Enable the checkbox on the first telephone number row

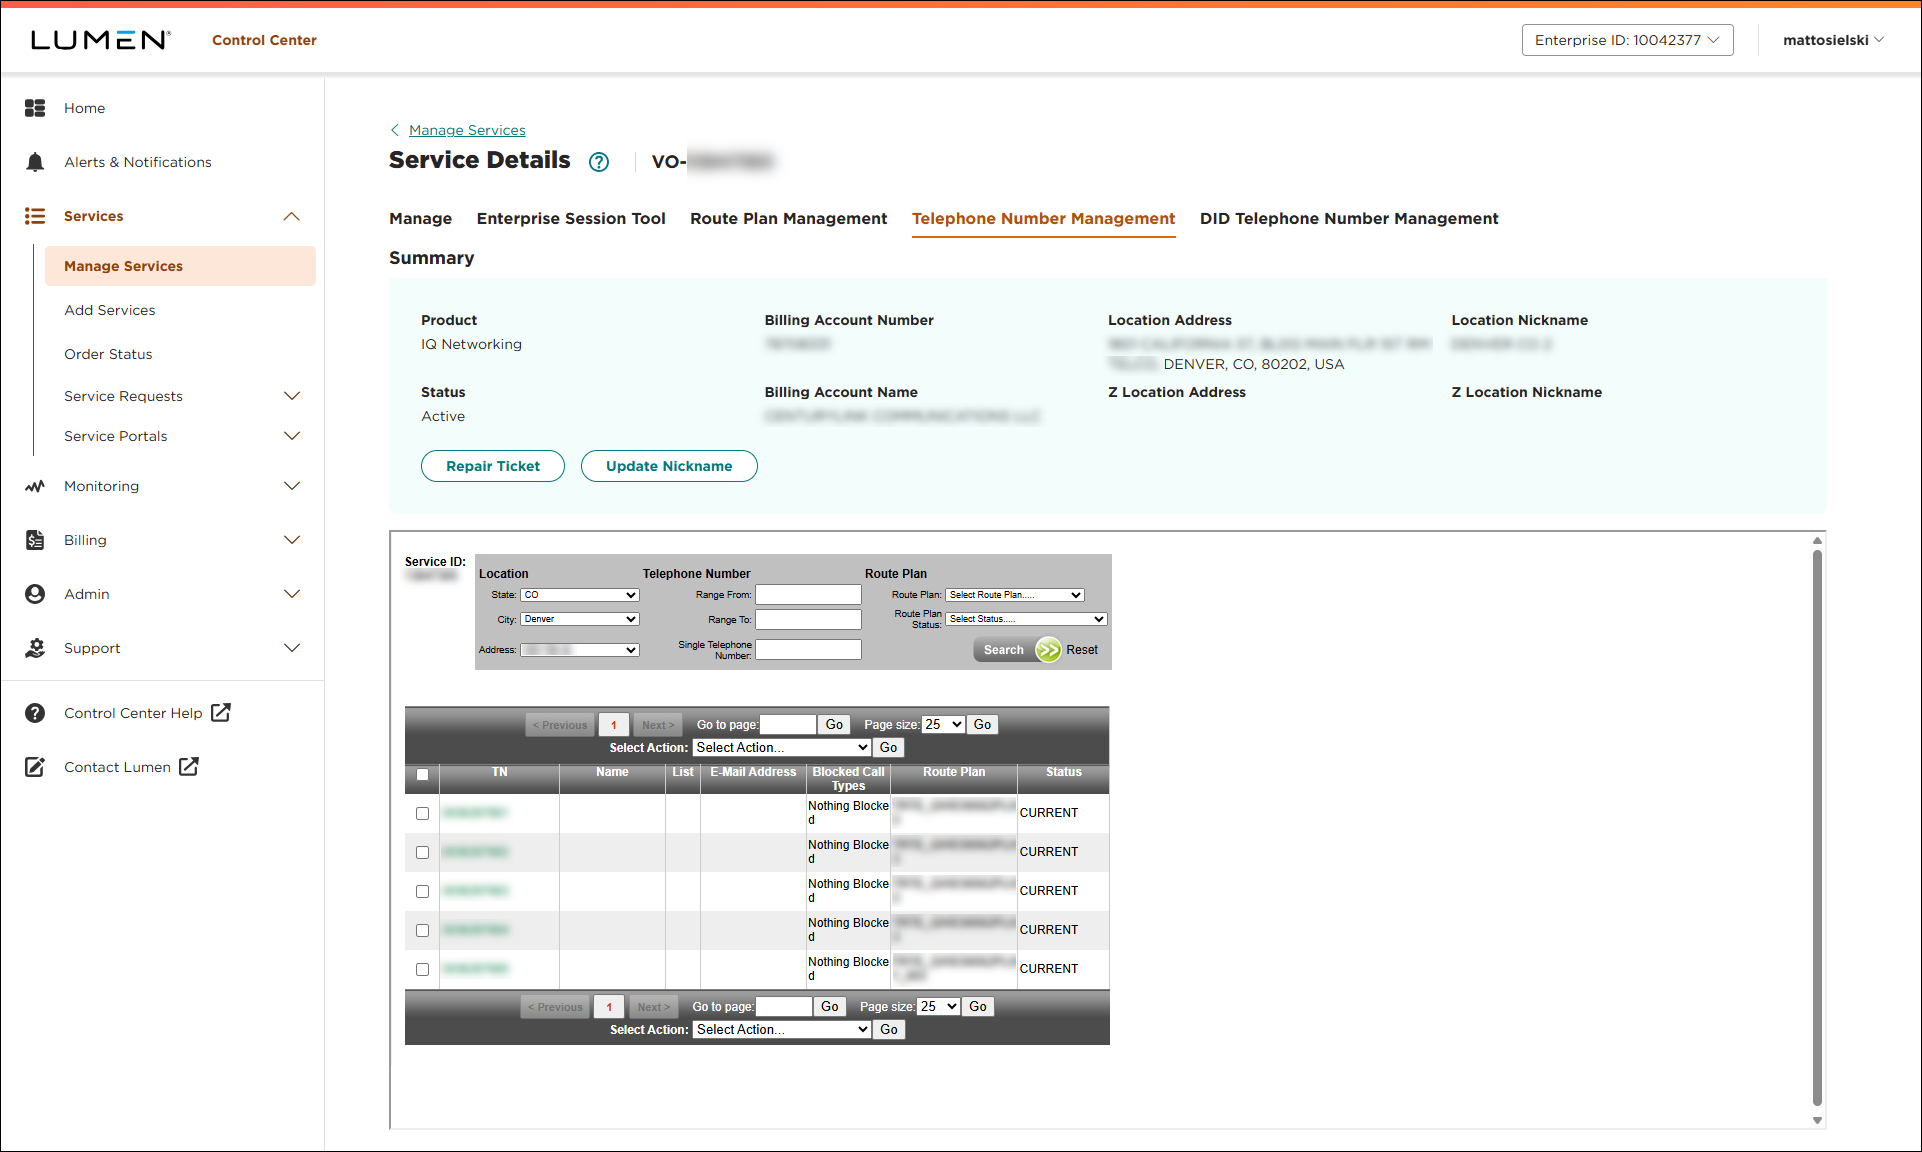click(422, 813)
